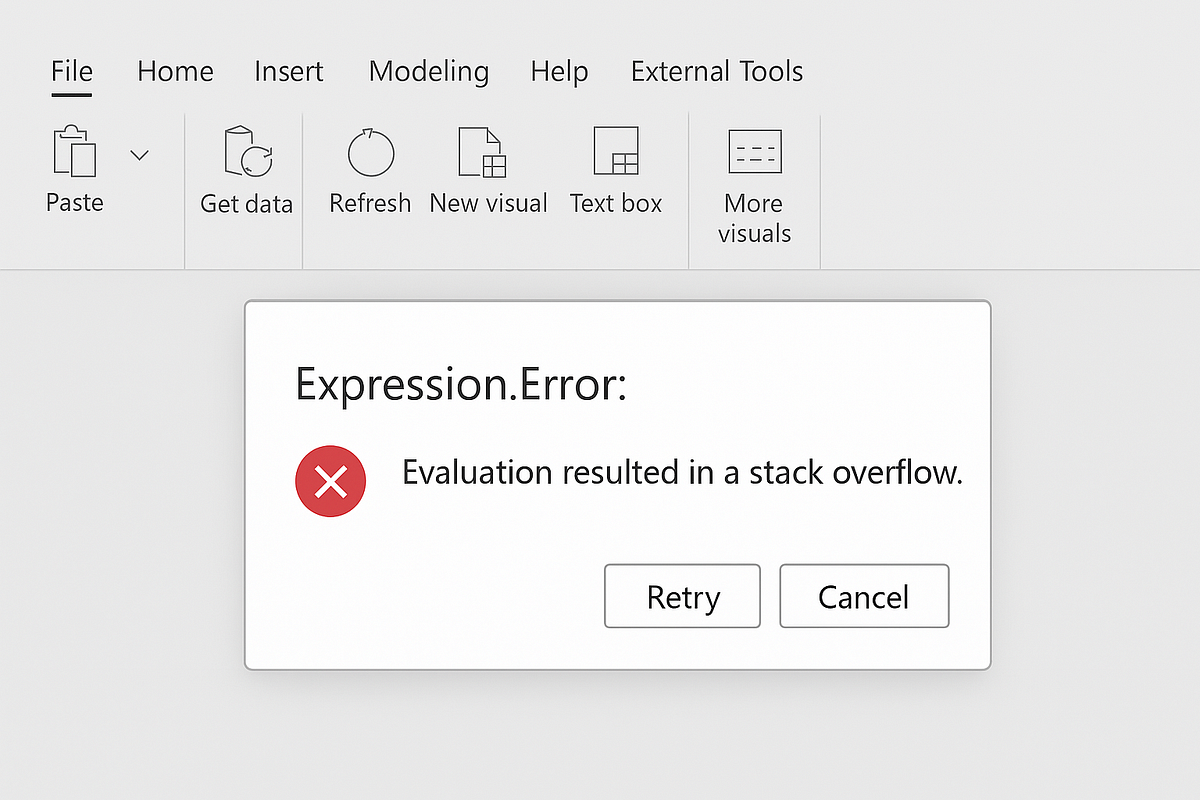
Task: Open the Paste split-button chevron
Action: tap(139, 154)
